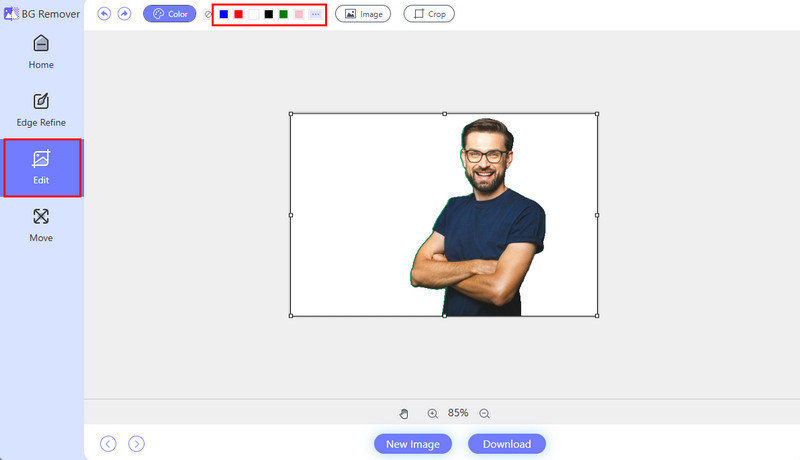800x460 pixels.
Task: Click the top-left canvas resize handle
Action: (x=291, y=114)
